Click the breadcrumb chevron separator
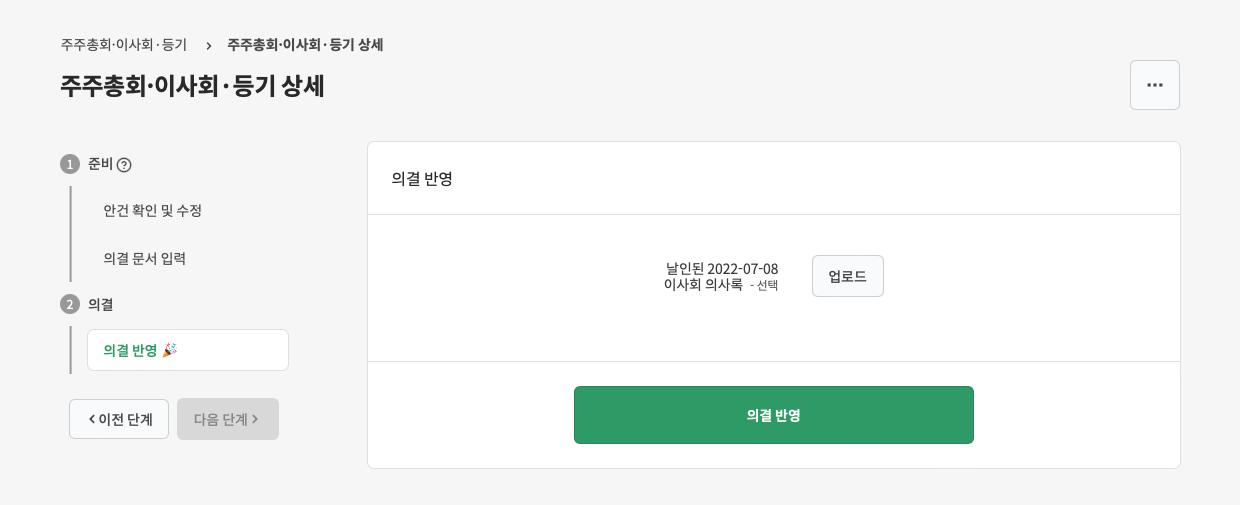1240x505 pixels. point(208,45)
